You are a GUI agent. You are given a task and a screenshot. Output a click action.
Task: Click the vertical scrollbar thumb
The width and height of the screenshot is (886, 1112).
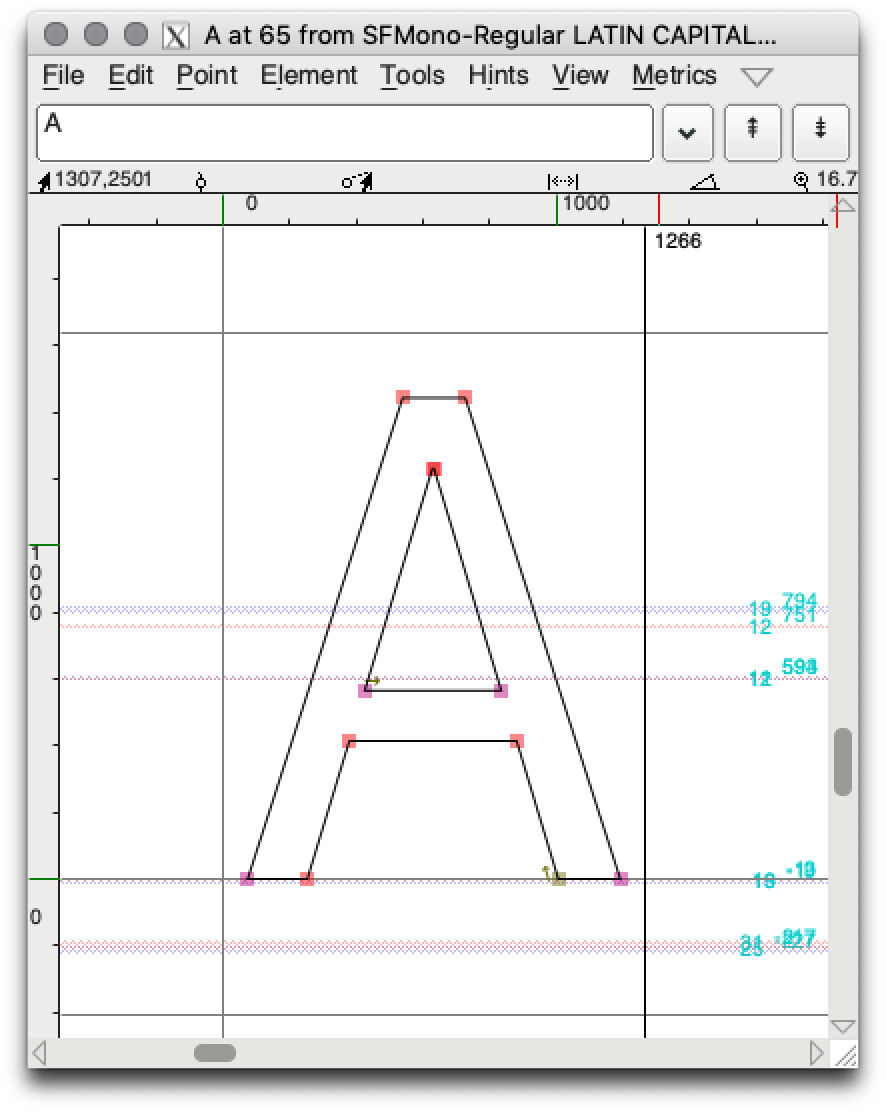pos(842,762)
